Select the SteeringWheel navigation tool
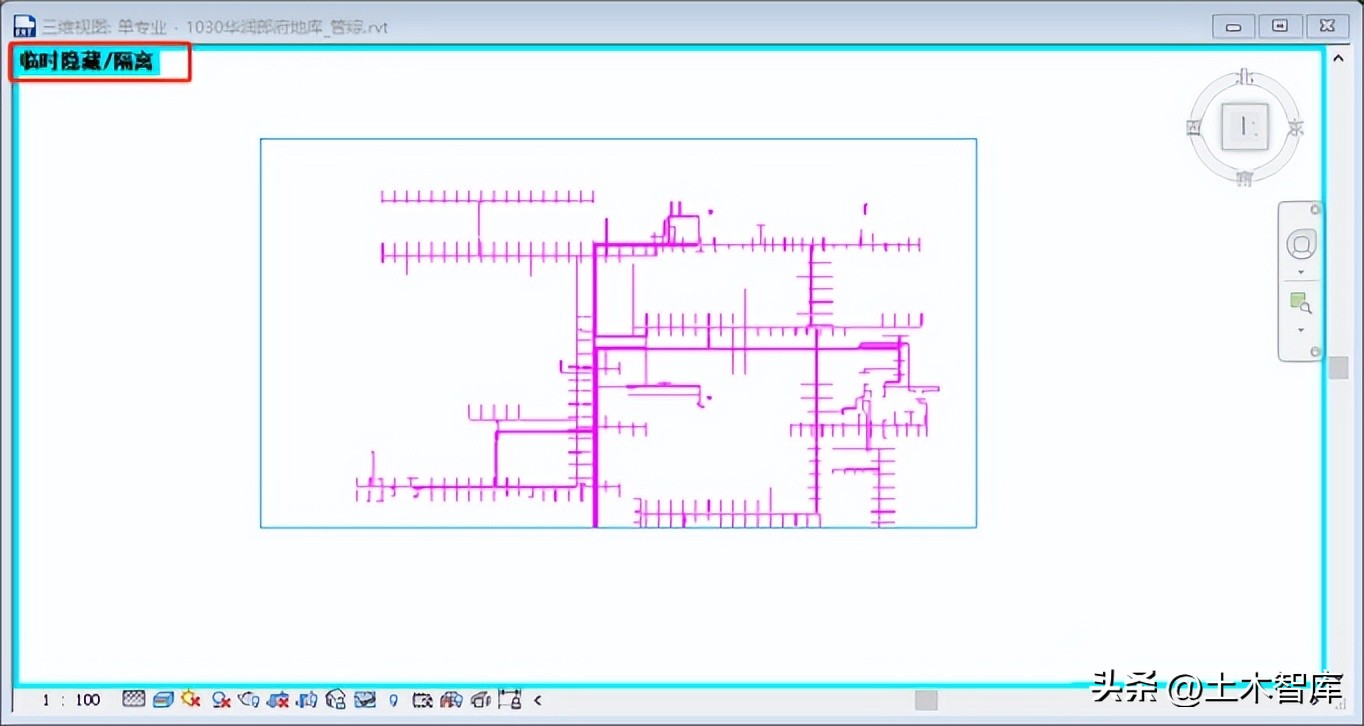1364x726 pixels. click(x=1301, y=243)
